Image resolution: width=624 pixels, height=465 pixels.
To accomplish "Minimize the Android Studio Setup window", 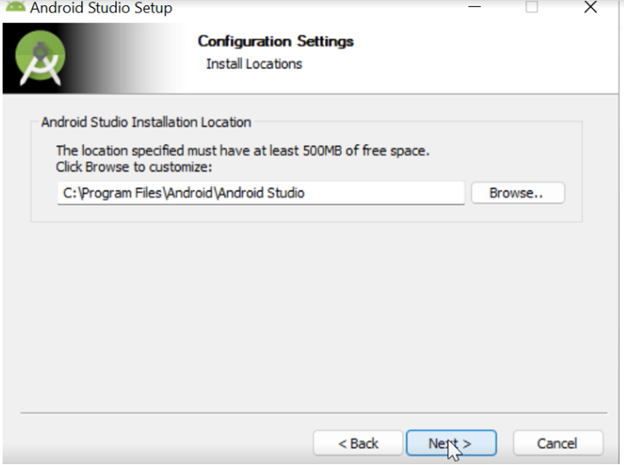I will click(473, 7).
